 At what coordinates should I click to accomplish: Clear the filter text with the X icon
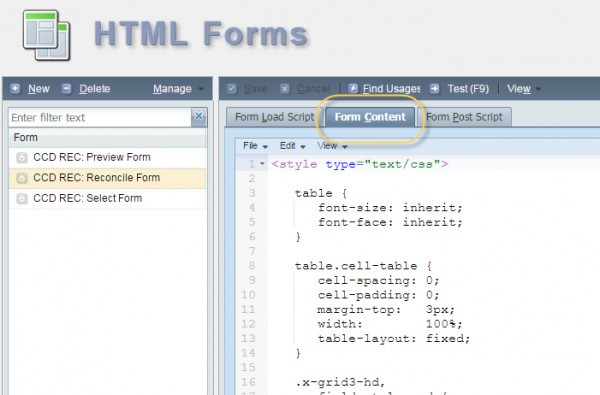click(x=199, y=117)
